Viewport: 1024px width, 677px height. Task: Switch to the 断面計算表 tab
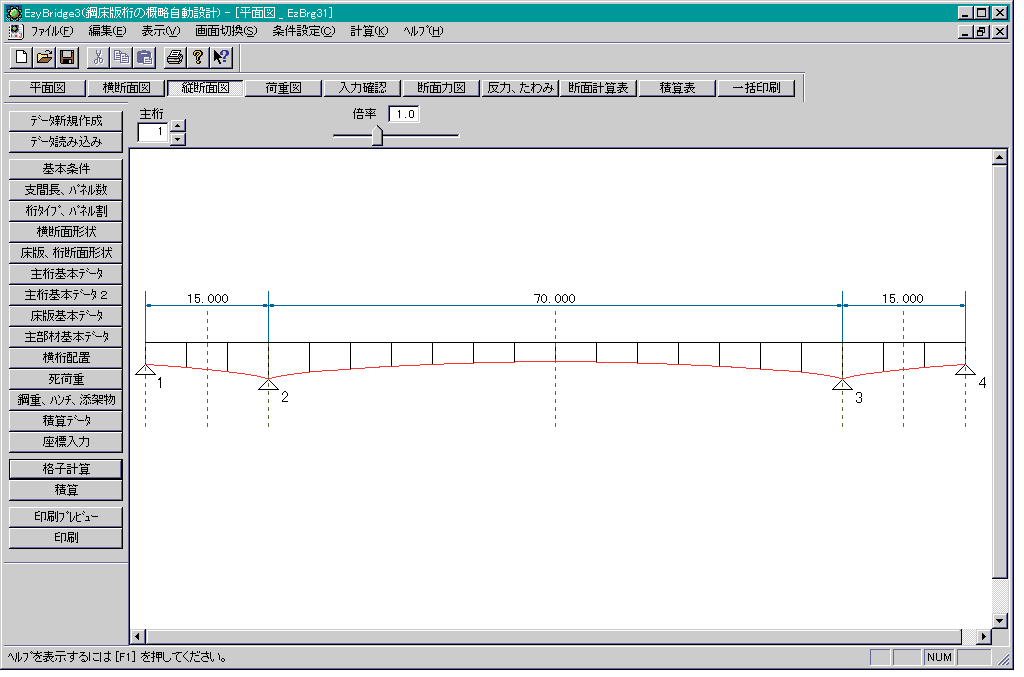tap(598, 88)
